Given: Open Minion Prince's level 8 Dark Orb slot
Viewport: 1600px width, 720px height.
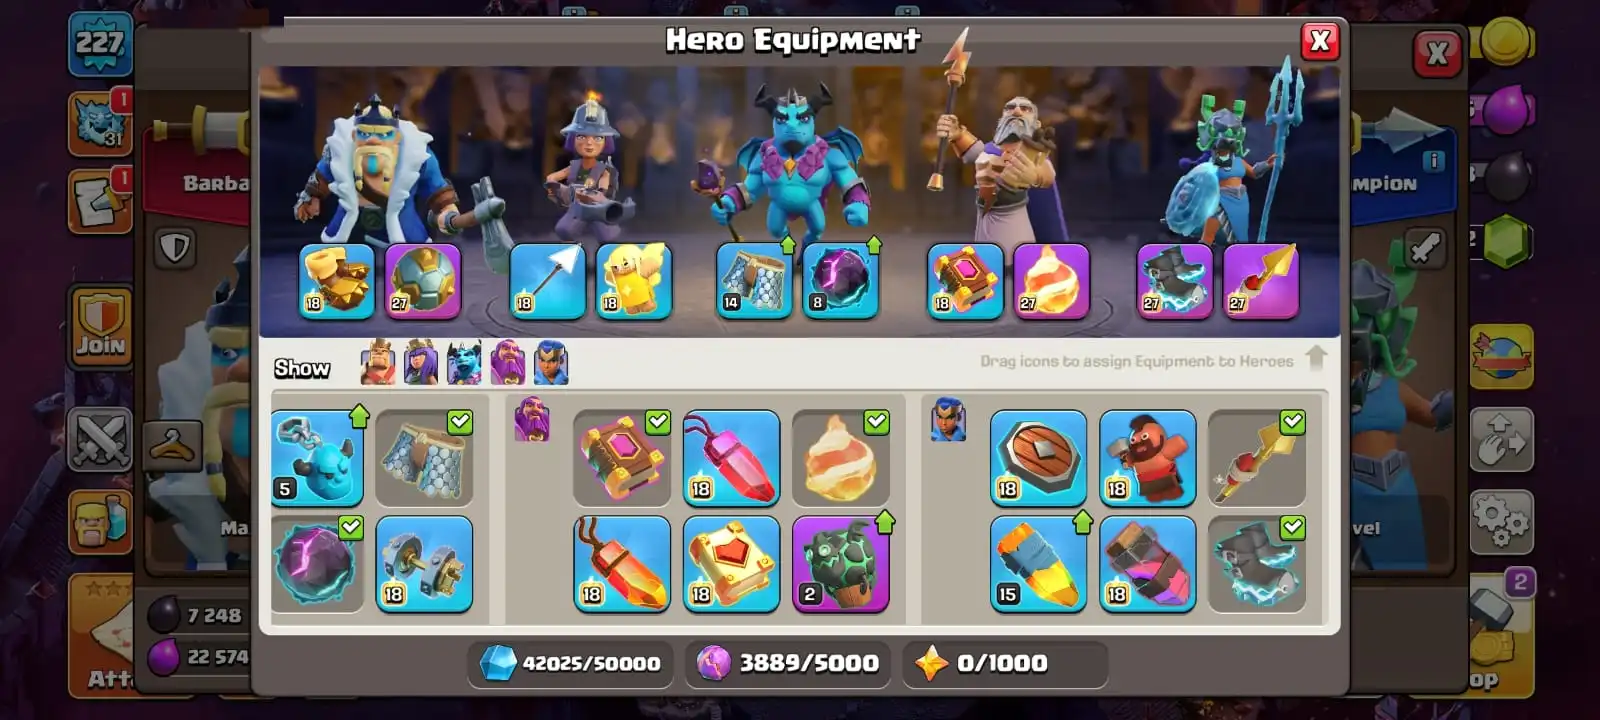Looking at the screenshot, I should tap(840, 281).
